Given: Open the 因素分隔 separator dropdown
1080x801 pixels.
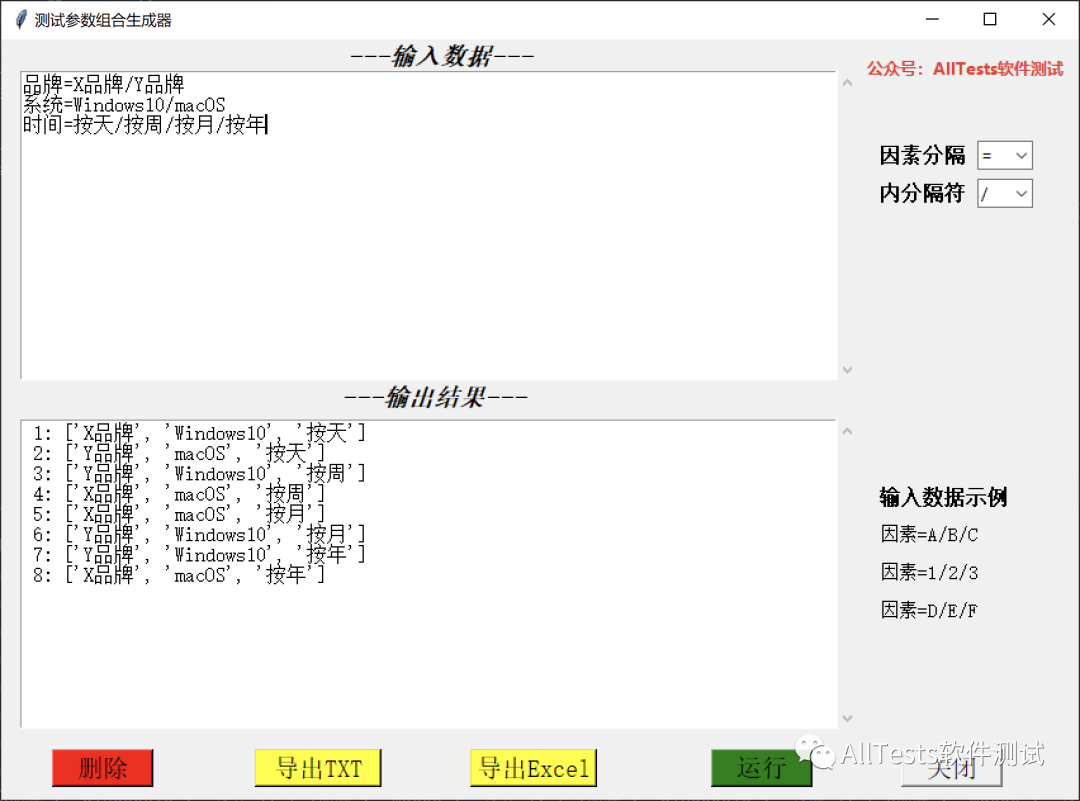Looking at the screenshot, I should (1022, 155).
